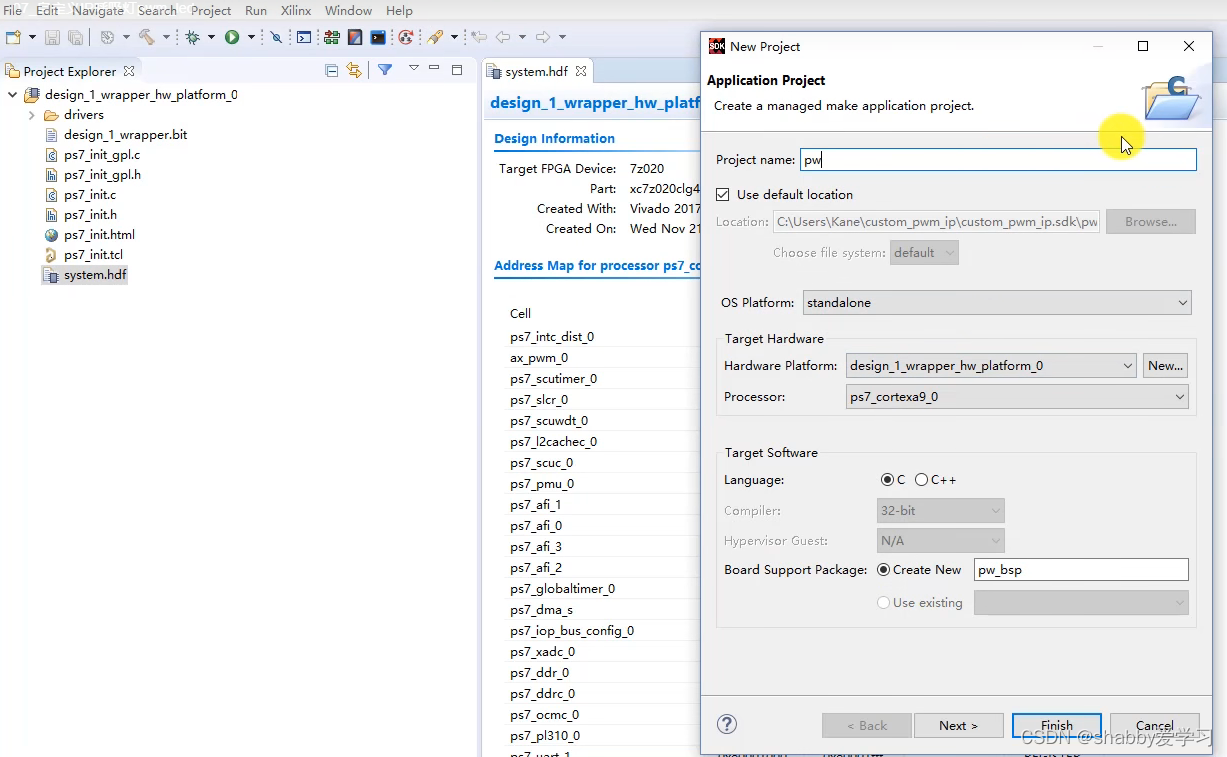The width and height of the screenshot is (1227, 757).
Task: Open the dropdown arrow next to Debug icon
Action: [211, 37]
